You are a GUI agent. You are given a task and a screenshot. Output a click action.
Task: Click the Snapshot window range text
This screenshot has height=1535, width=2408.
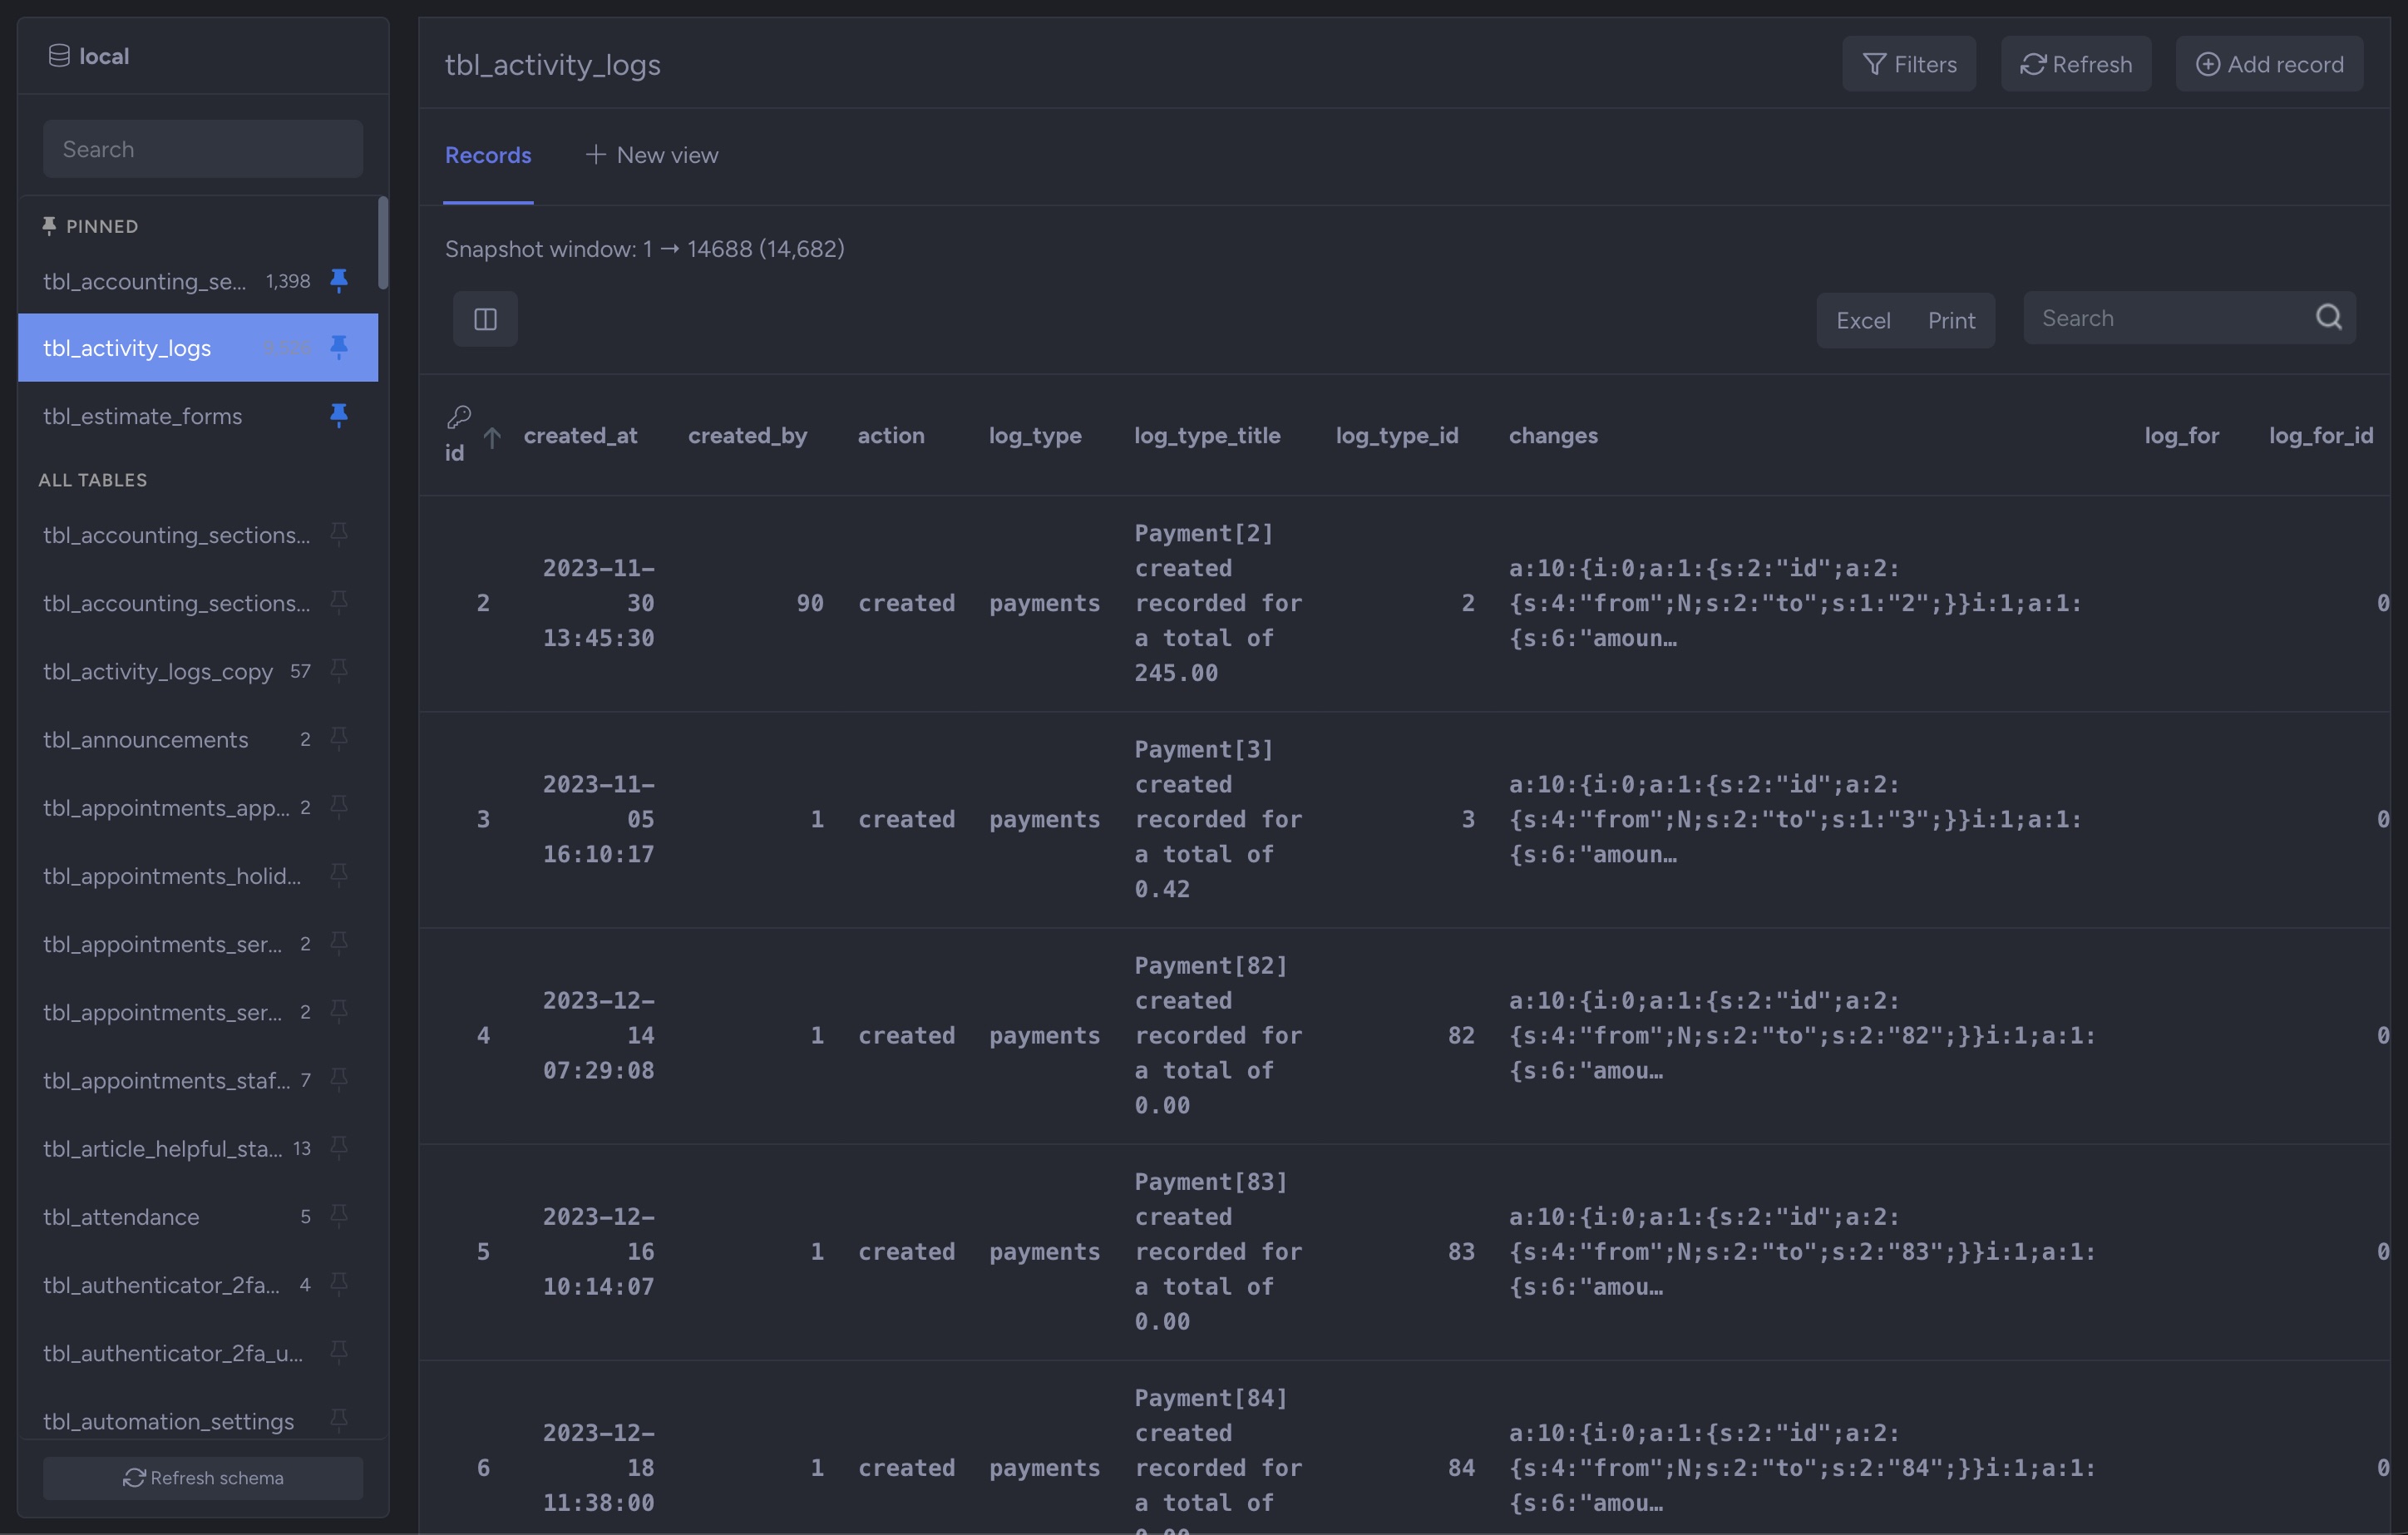click(644, 248)
